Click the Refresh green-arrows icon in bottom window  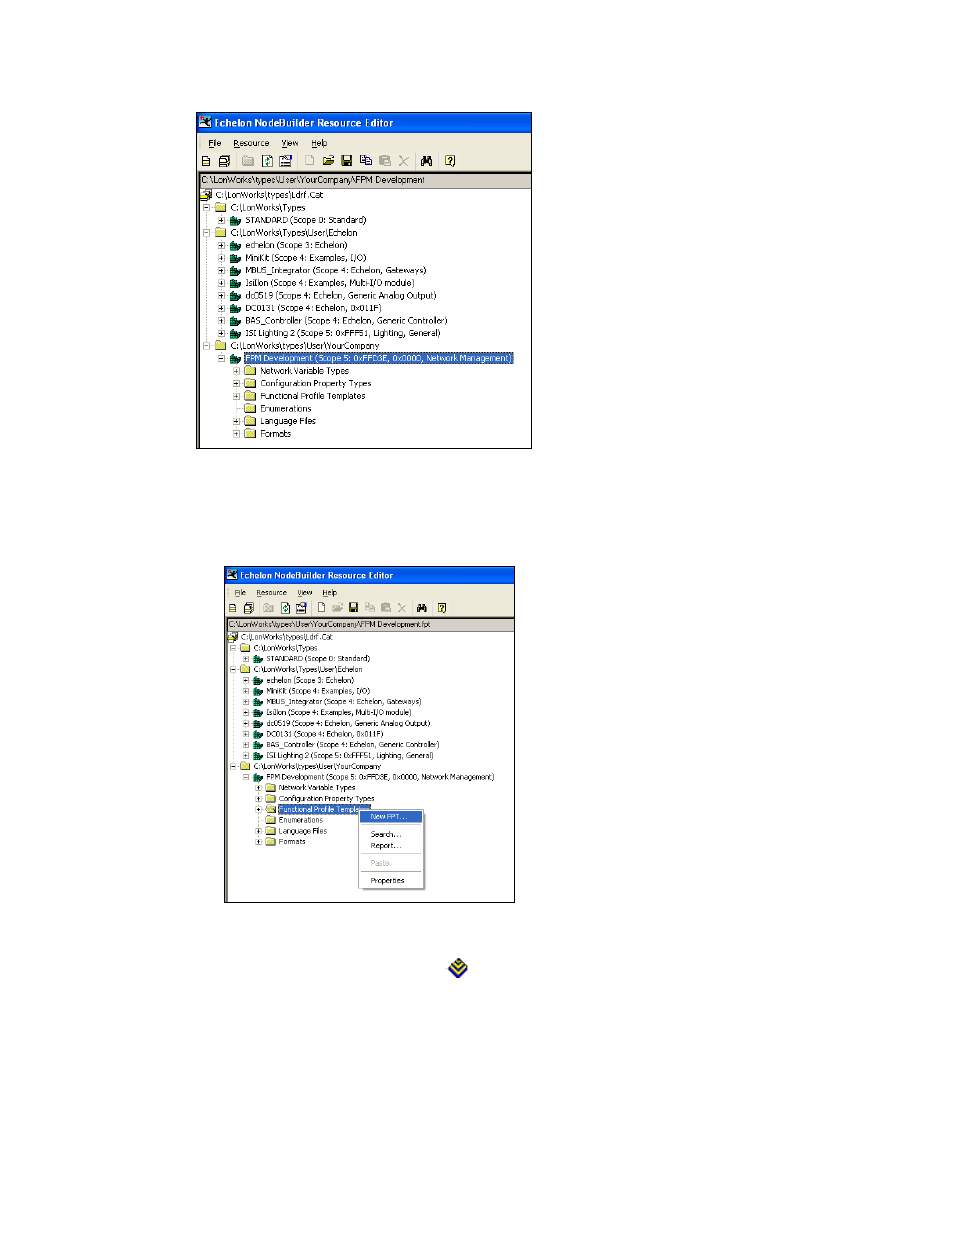tap(285, 607)
